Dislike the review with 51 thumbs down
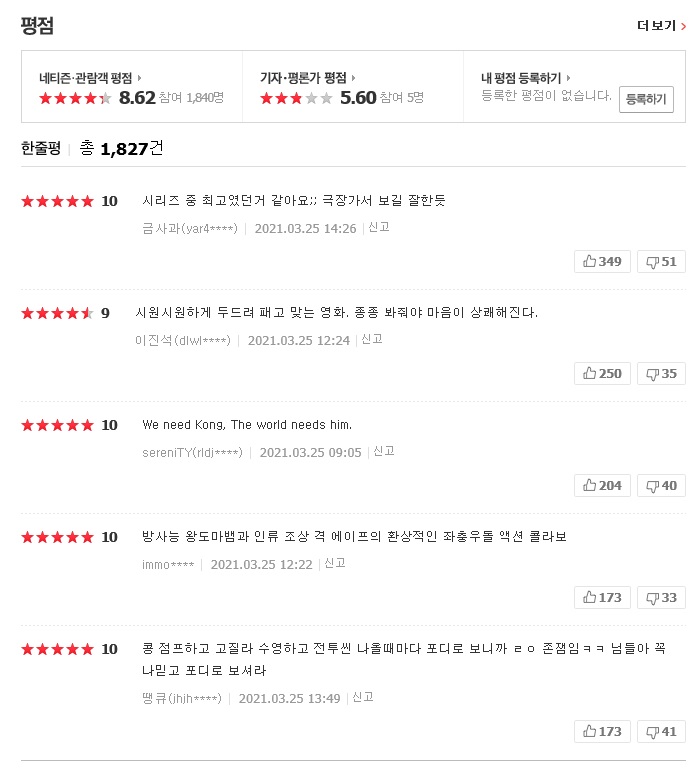Screen dimensions: 700x773 (661, 261)
